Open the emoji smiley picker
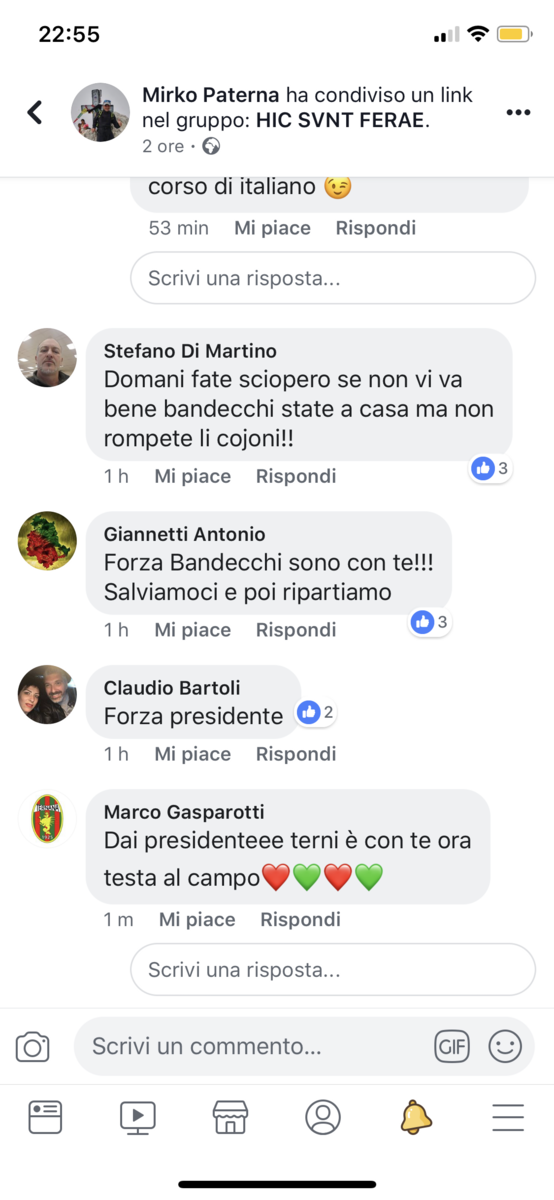 tap(505, 1047)
